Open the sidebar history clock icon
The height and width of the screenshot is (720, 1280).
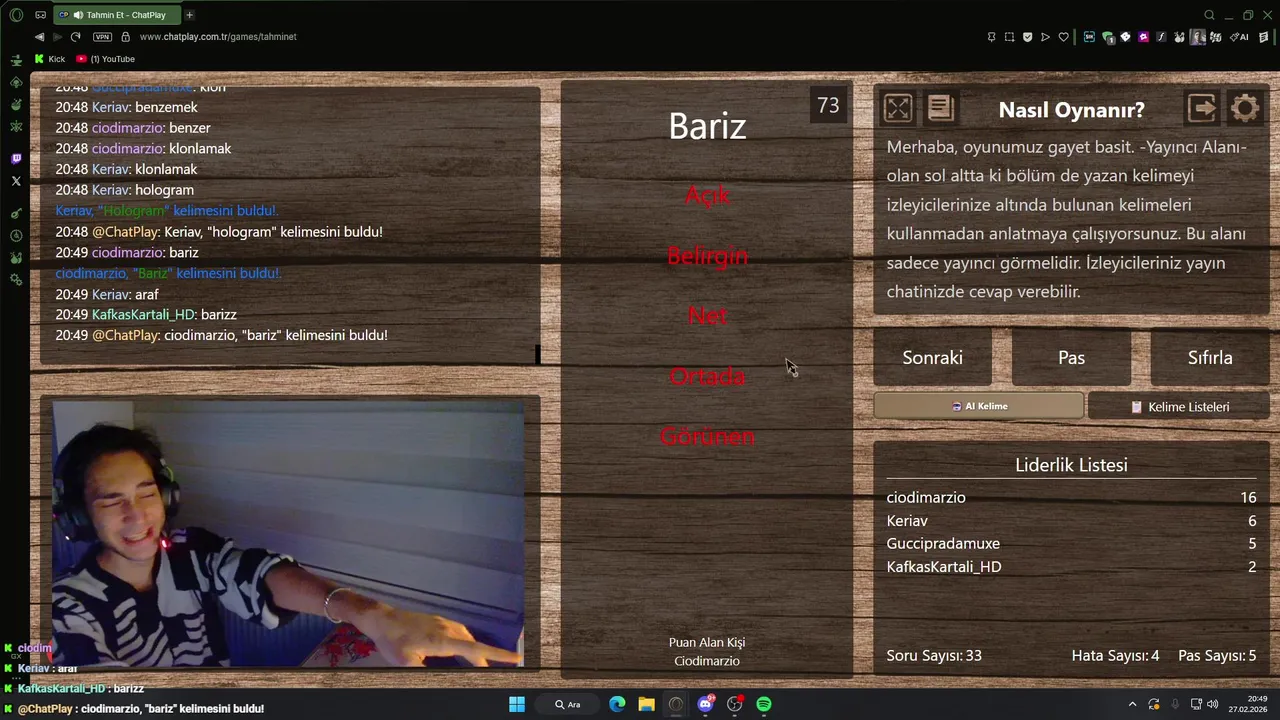16,236
